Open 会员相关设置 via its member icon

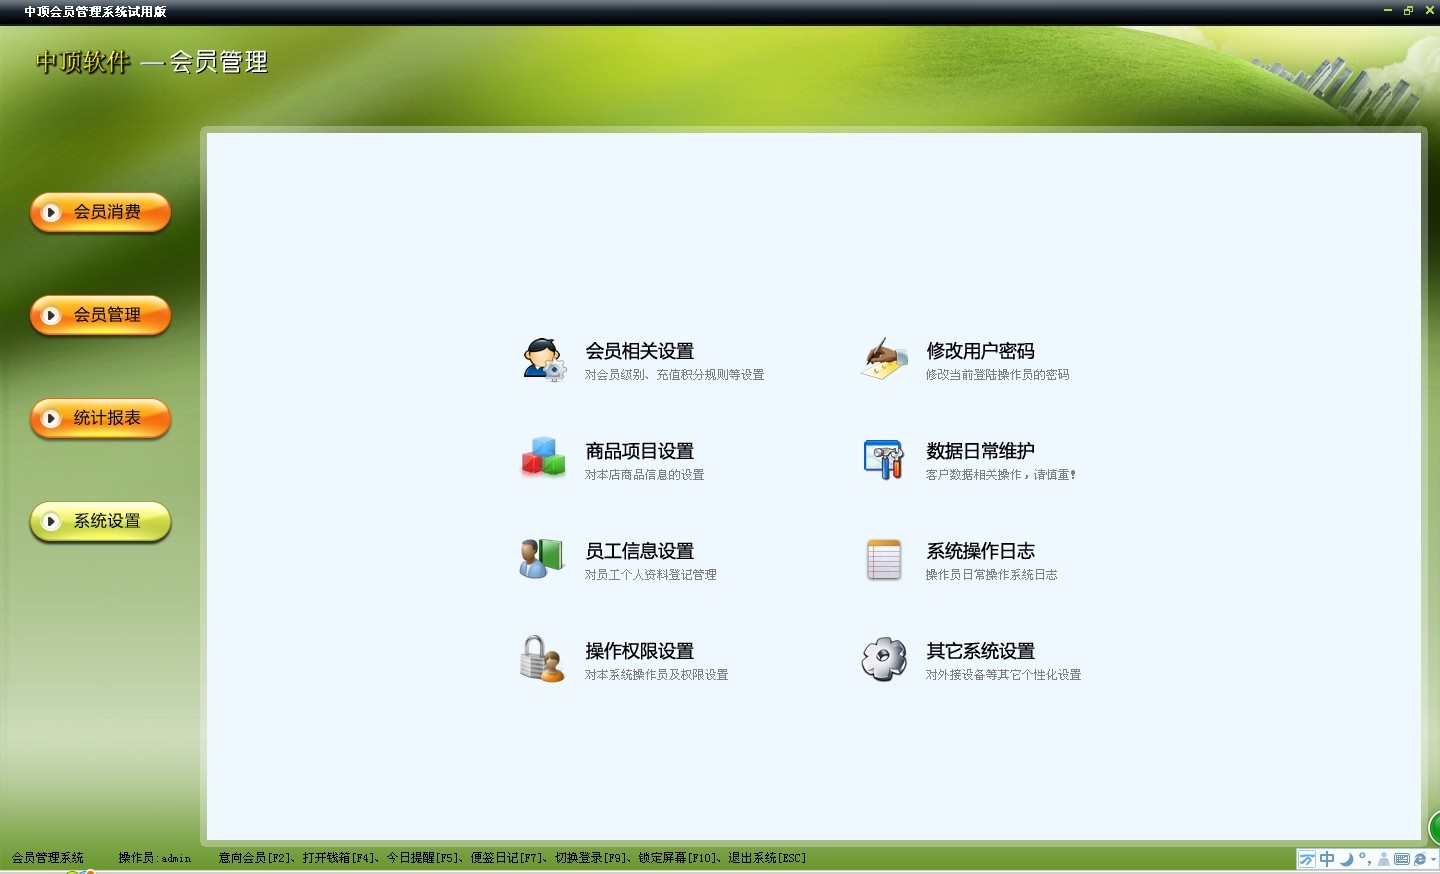pyautogui.click(x=544, y=359)
